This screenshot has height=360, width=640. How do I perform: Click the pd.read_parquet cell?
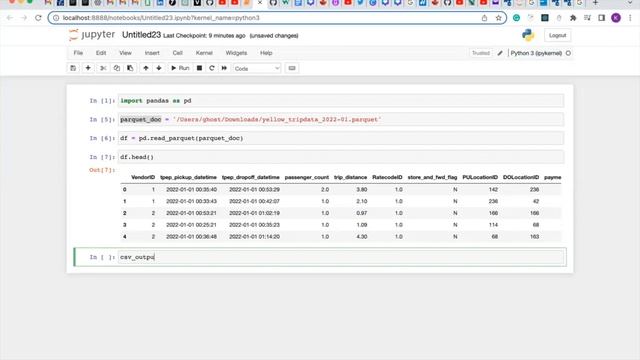341,138
